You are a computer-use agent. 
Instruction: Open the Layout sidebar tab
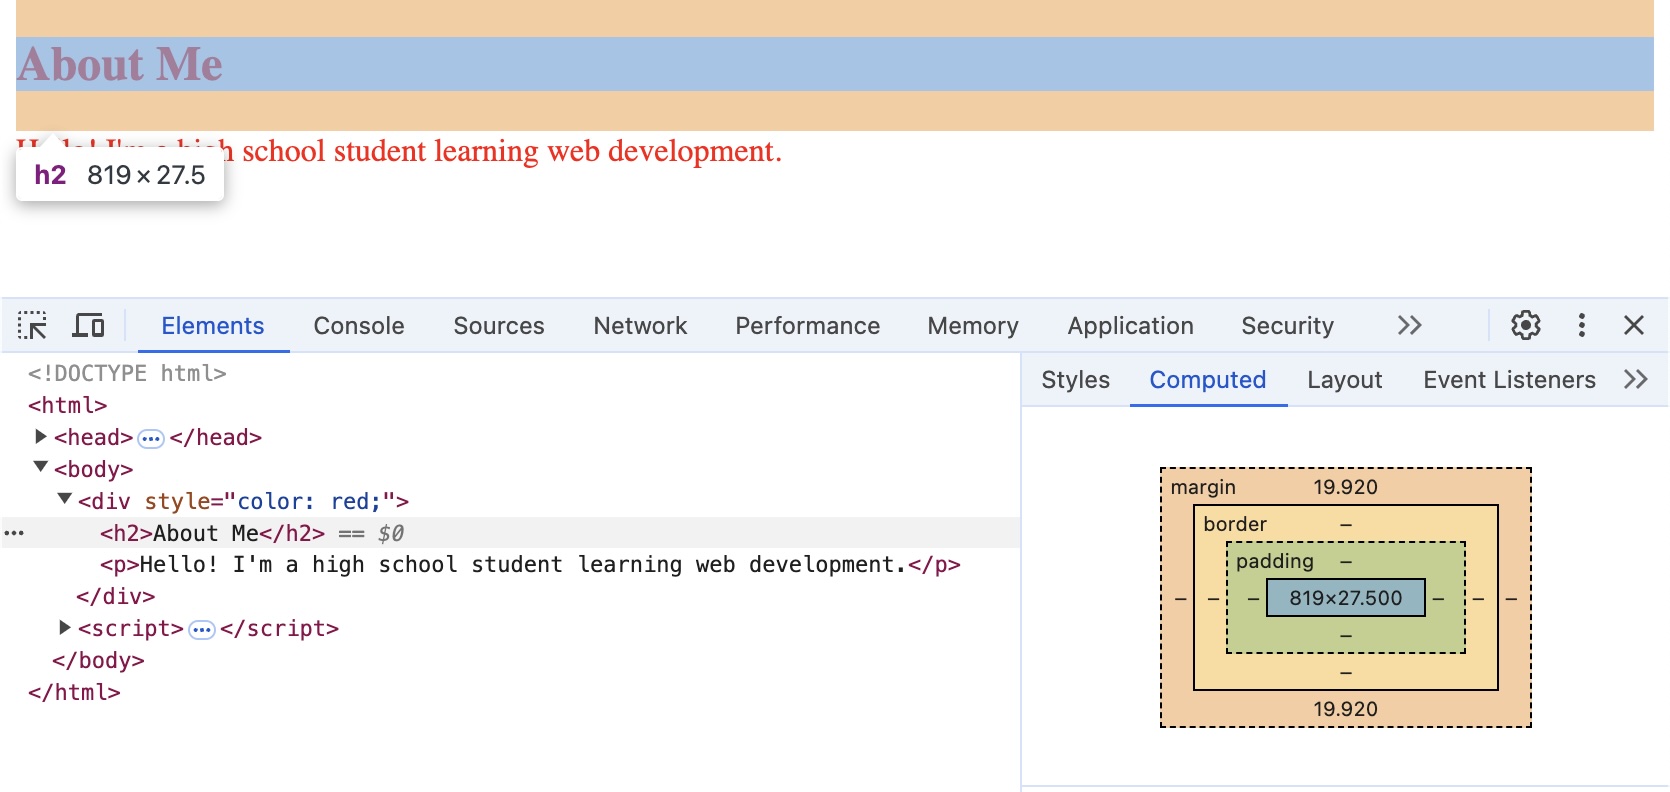click(x=1344, y=380)
